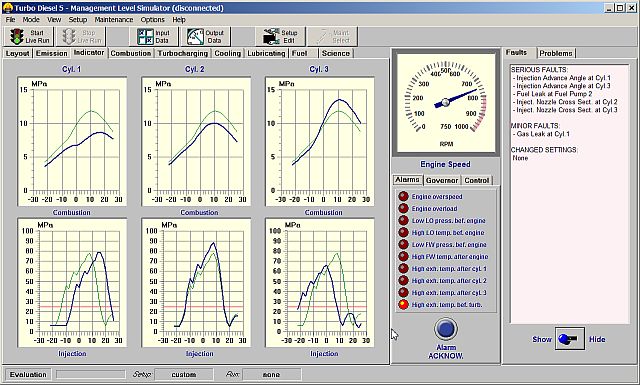Click the High exh. temp. after cyl. 3 lamp
This screenshot has width=640, height=385.
[x=403, y=293]
